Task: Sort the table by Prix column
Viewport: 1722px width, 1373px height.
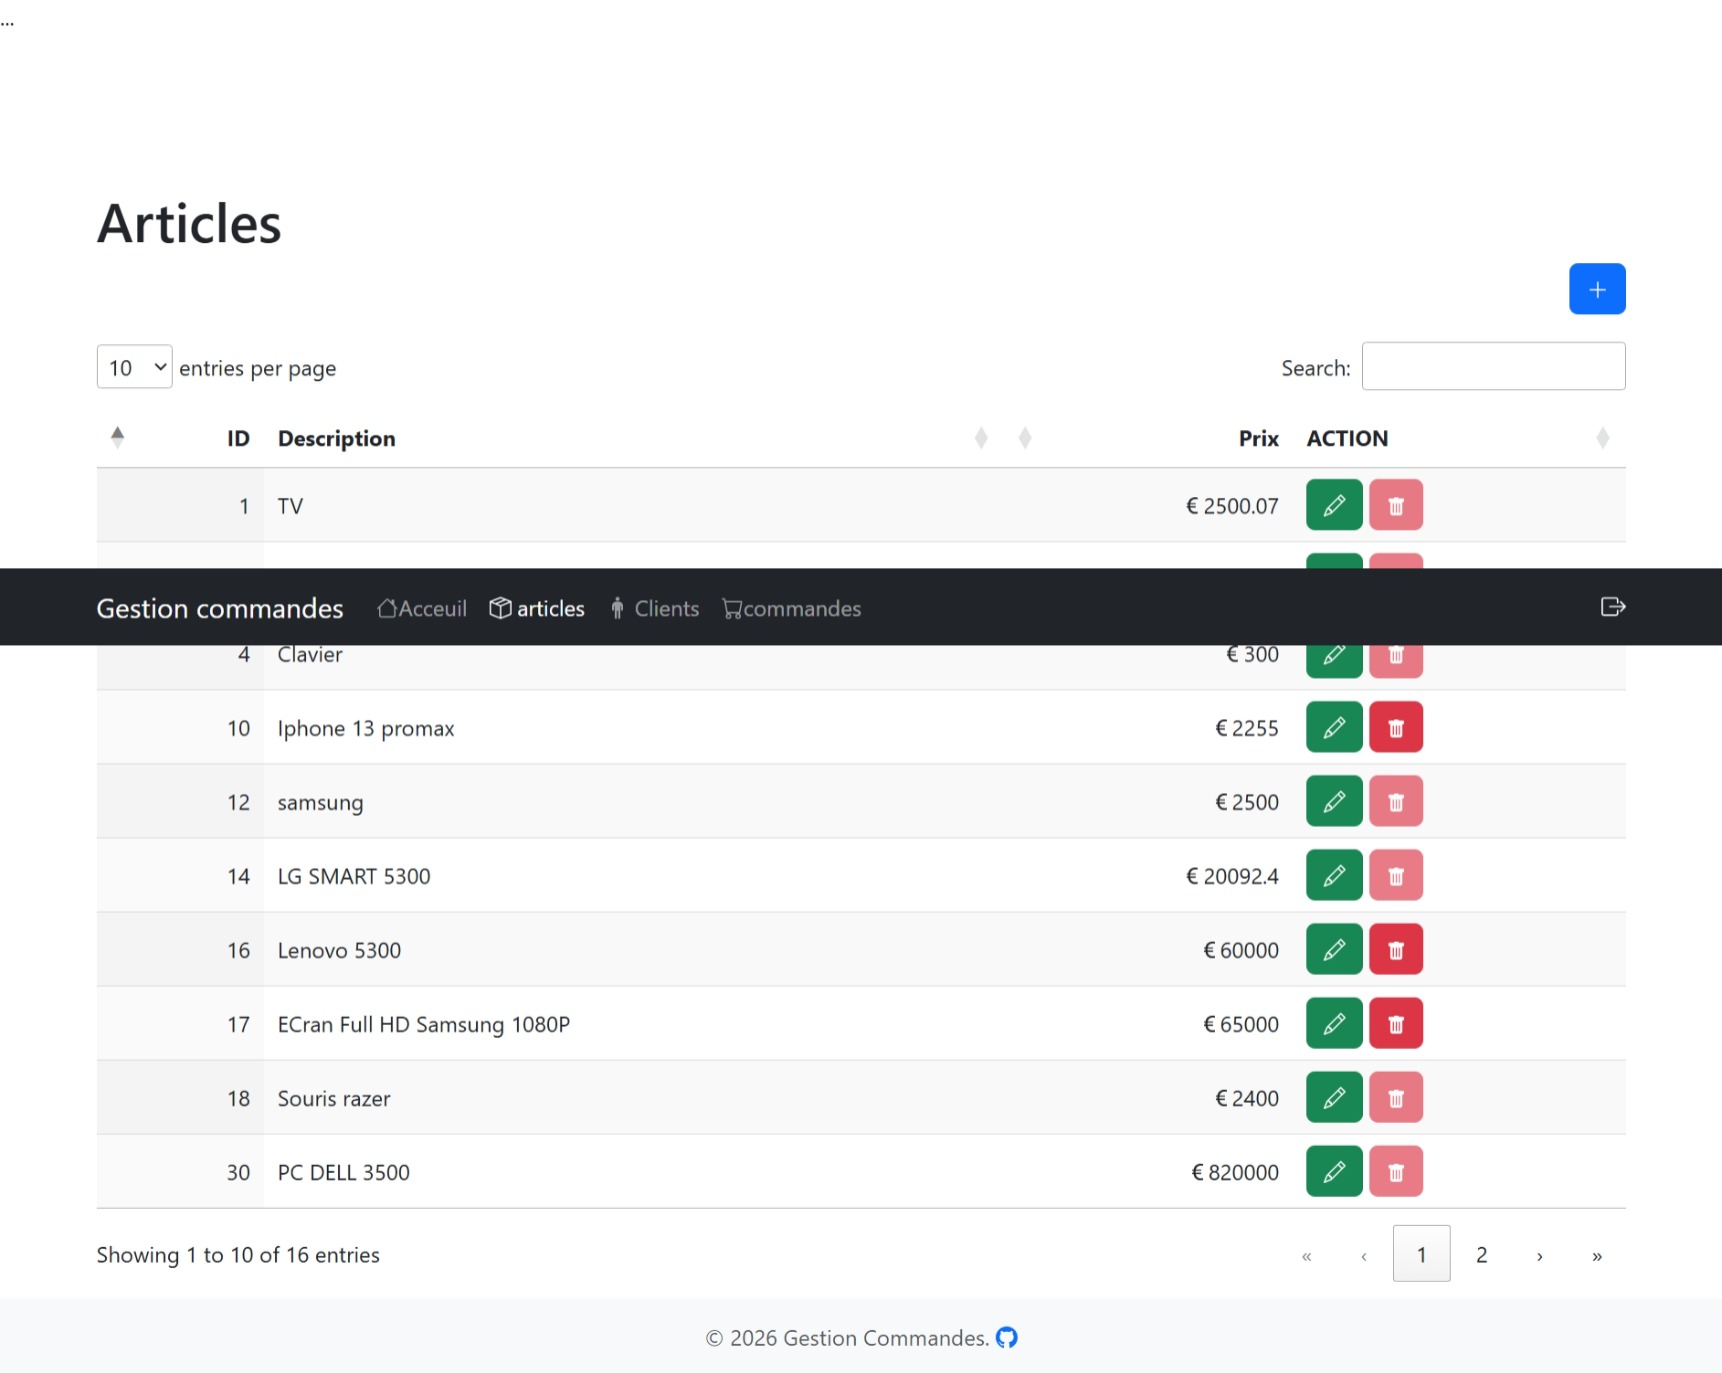Action: tap(1257, 438)
